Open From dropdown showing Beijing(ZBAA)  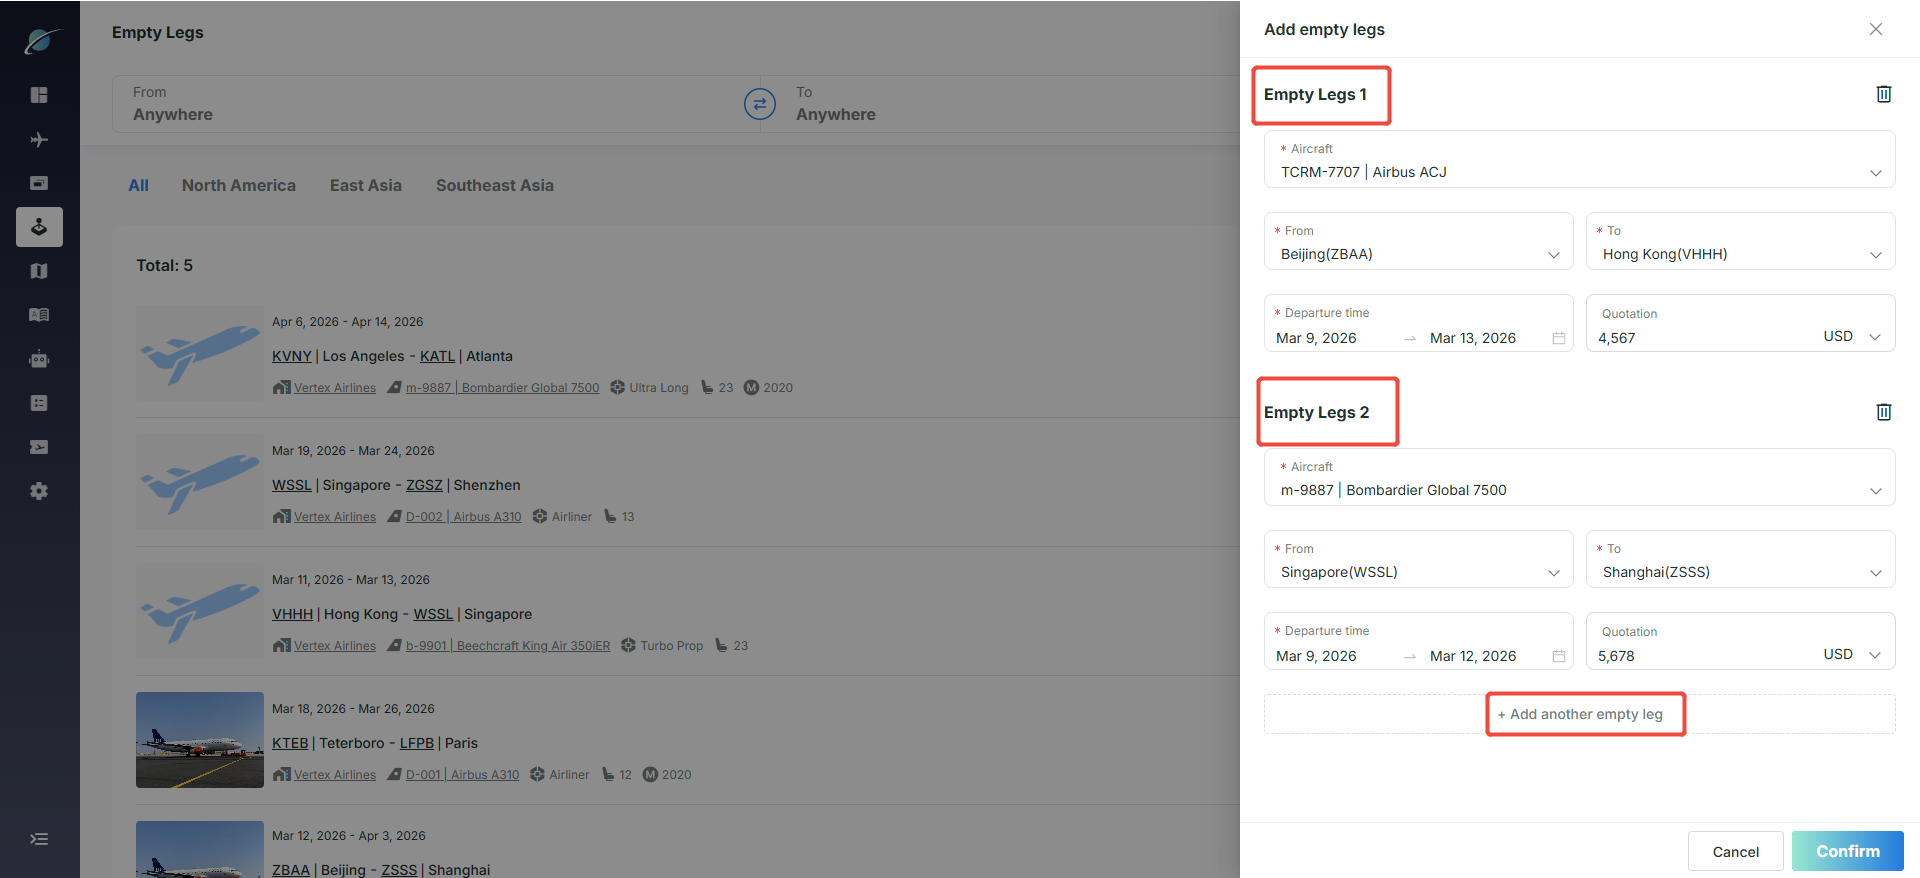point(1419,241)
